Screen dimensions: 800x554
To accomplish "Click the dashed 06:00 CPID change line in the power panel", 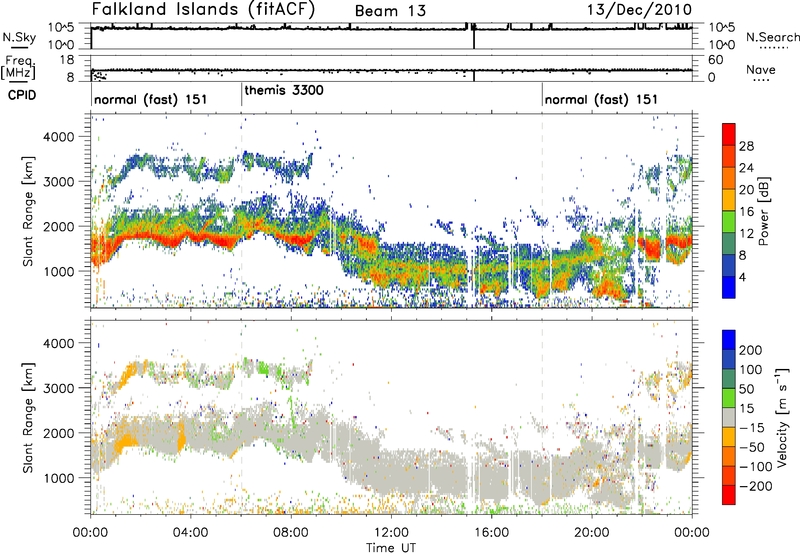I will [241, 210].
